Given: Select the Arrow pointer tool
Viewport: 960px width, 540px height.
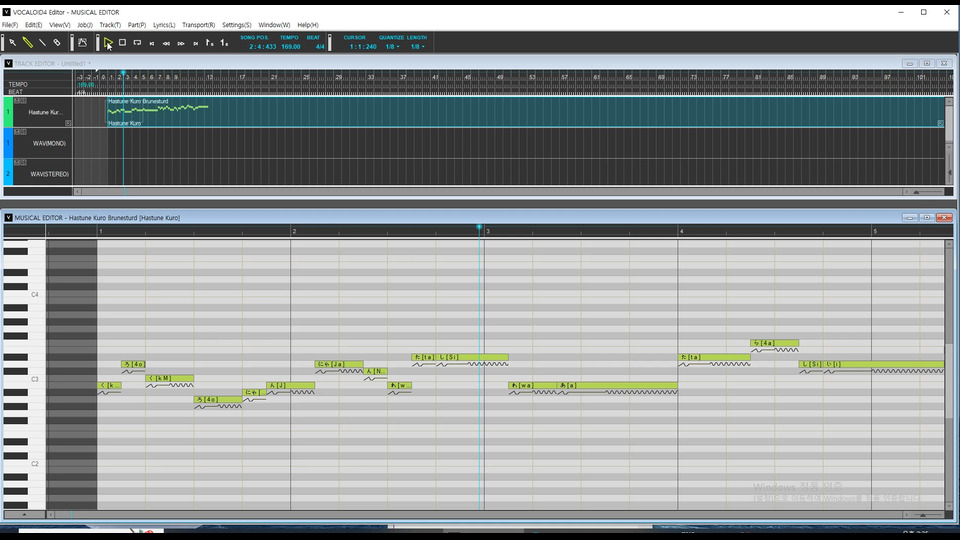Looking at the screenshot, I should [12, 43].
